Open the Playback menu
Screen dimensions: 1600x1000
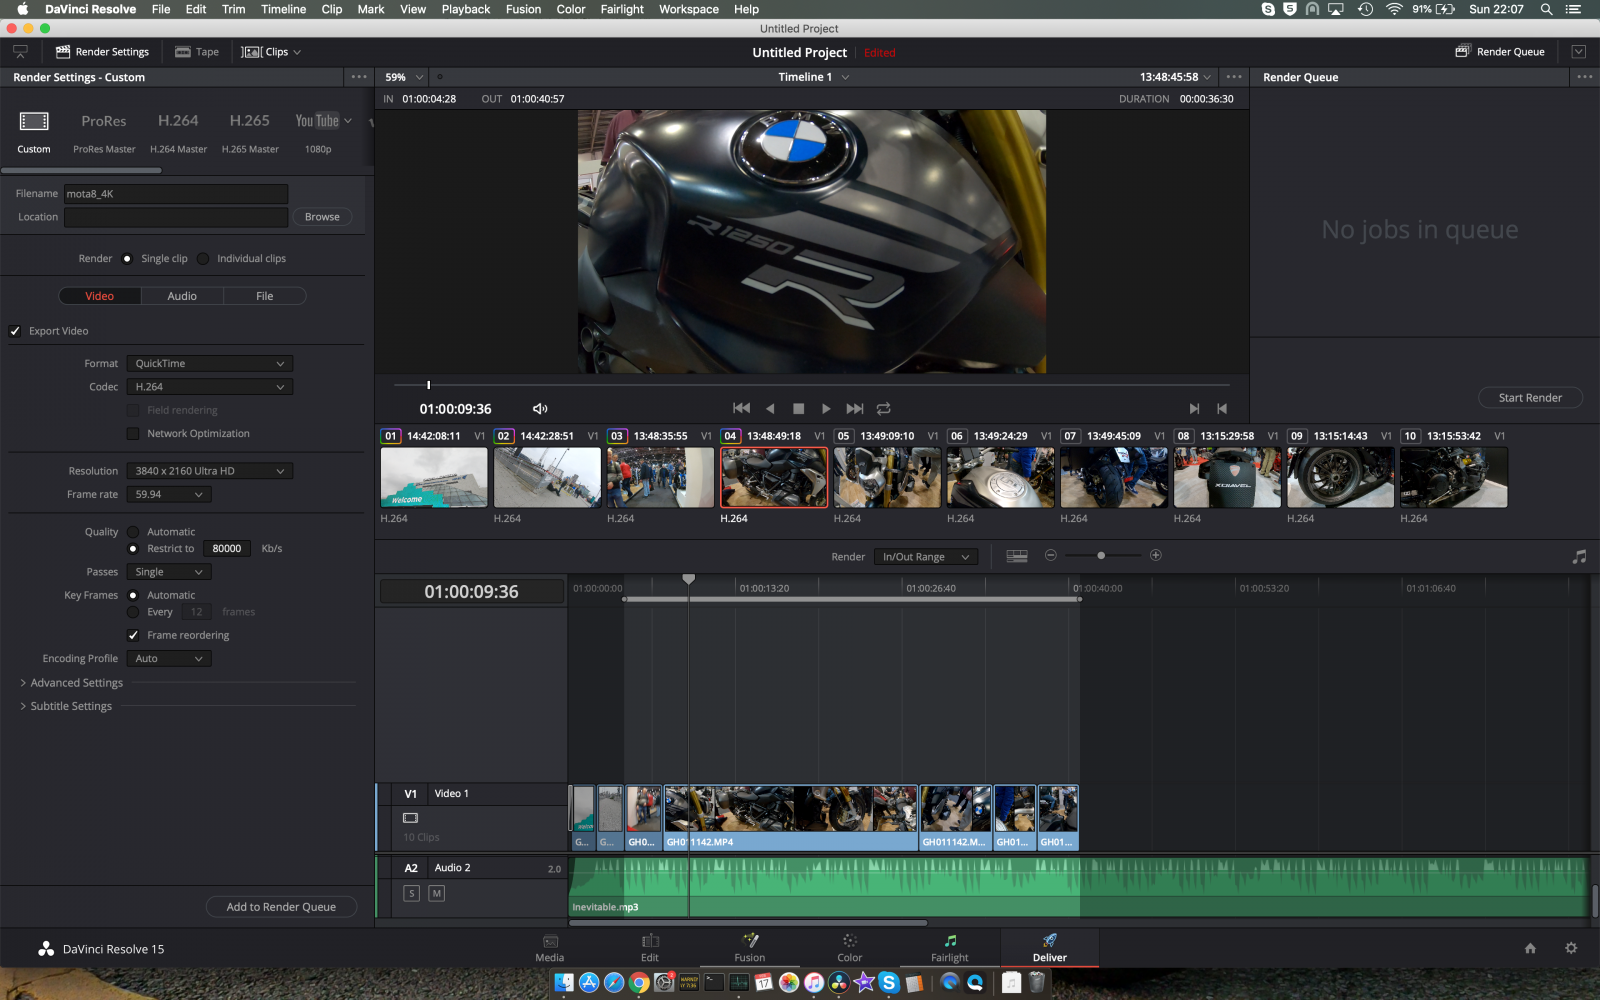coord(466,9)
